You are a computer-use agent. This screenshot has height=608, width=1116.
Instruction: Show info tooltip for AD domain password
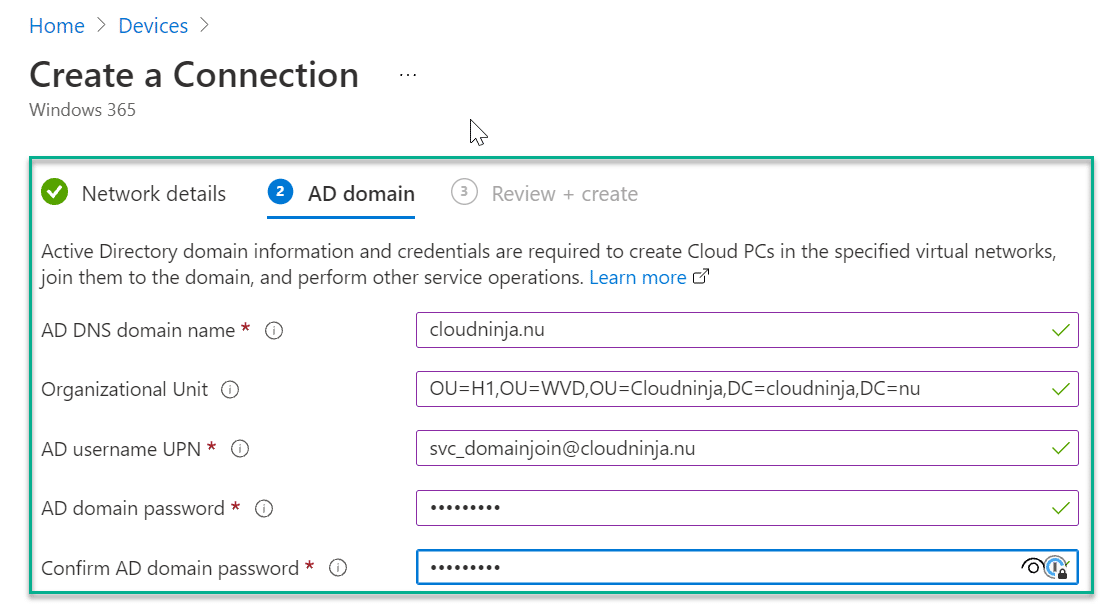tap(264, 508)
